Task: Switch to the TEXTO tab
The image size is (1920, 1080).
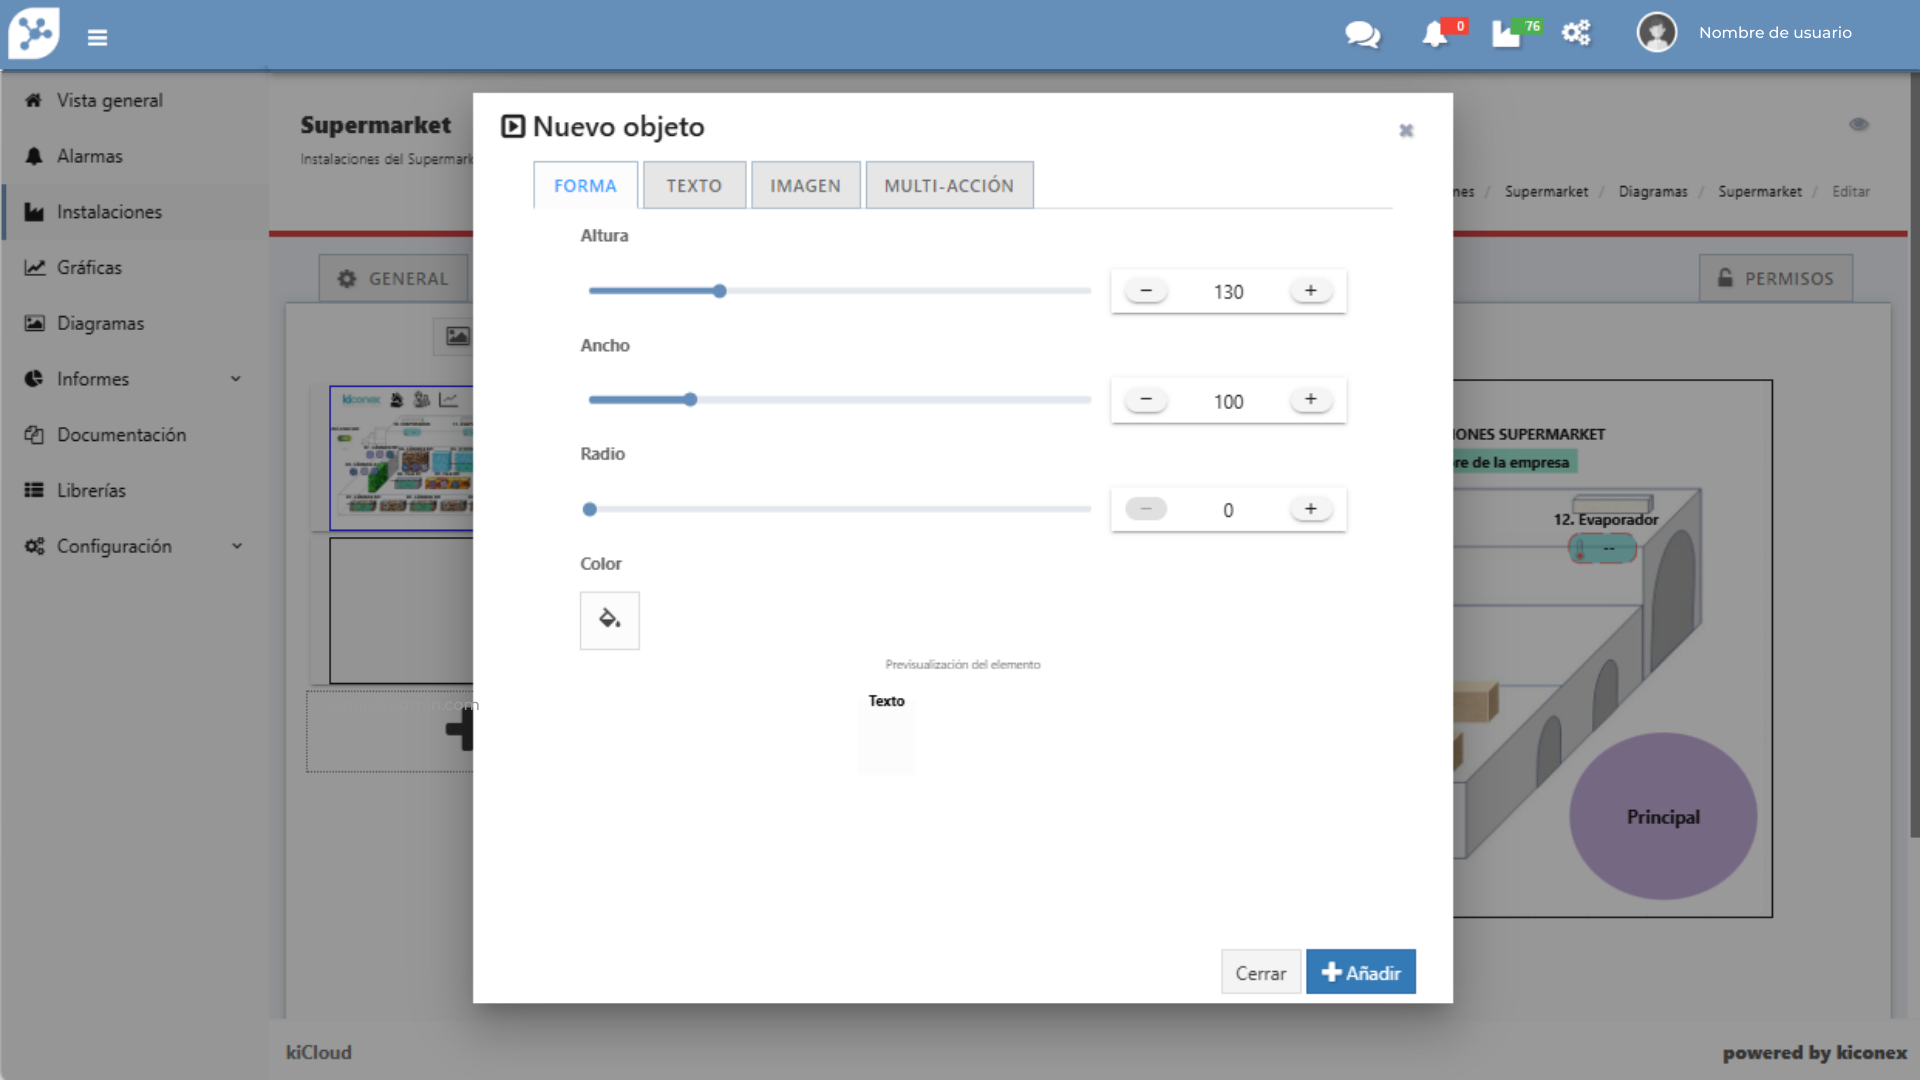Action: click(x=694, y=186)
